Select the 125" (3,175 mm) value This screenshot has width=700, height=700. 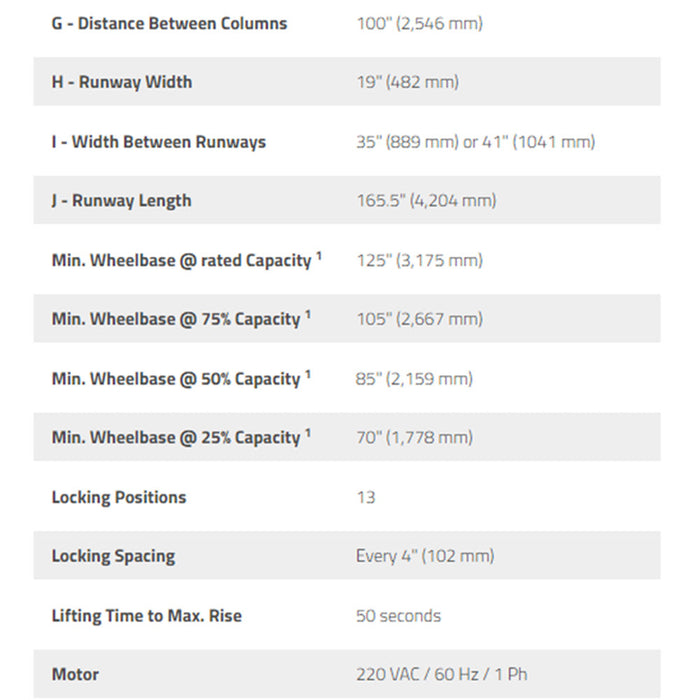click(420, 260)
